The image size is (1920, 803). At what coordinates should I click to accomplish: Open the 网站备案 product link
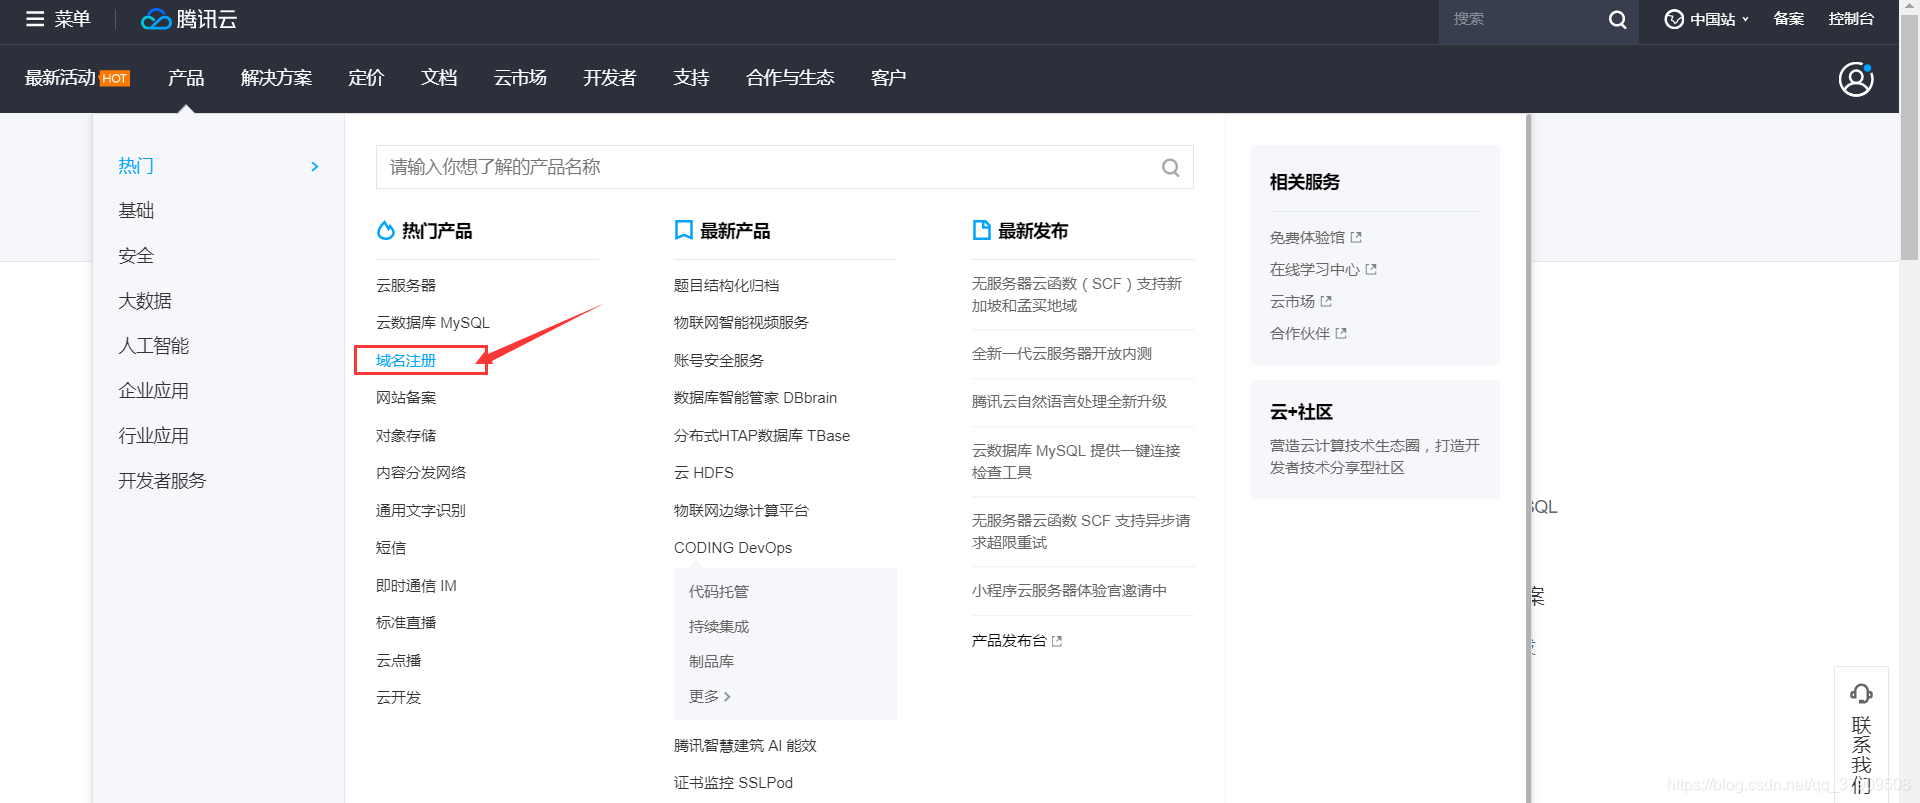[406, 398]
